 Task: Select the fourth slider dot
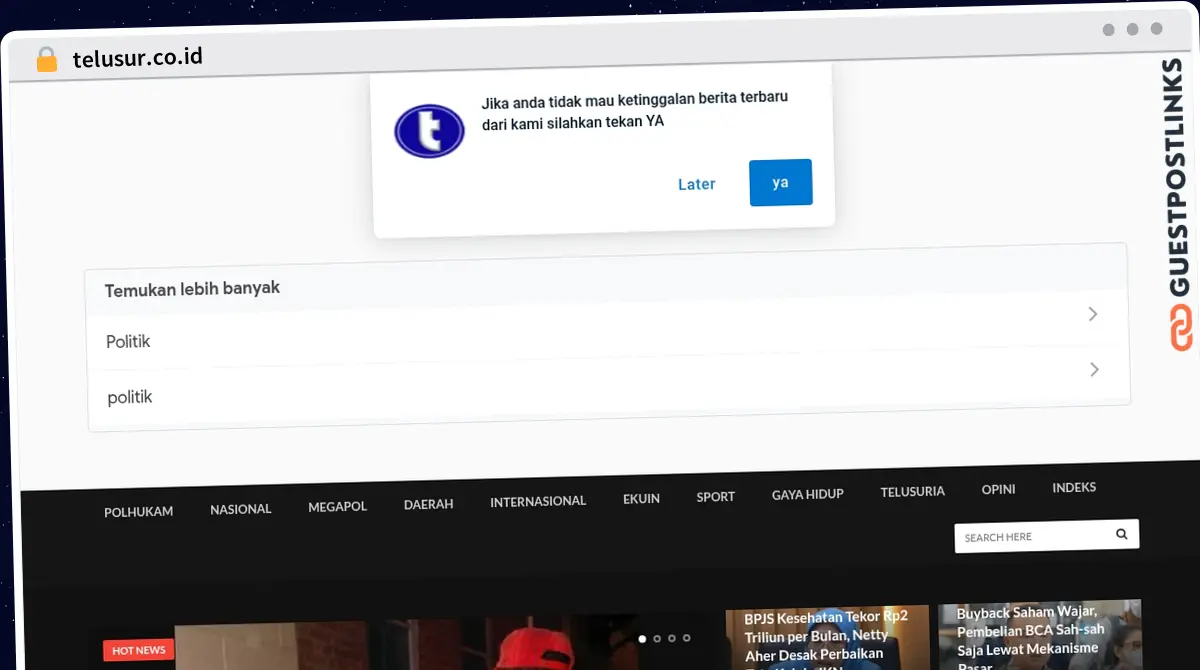[686, 638]
